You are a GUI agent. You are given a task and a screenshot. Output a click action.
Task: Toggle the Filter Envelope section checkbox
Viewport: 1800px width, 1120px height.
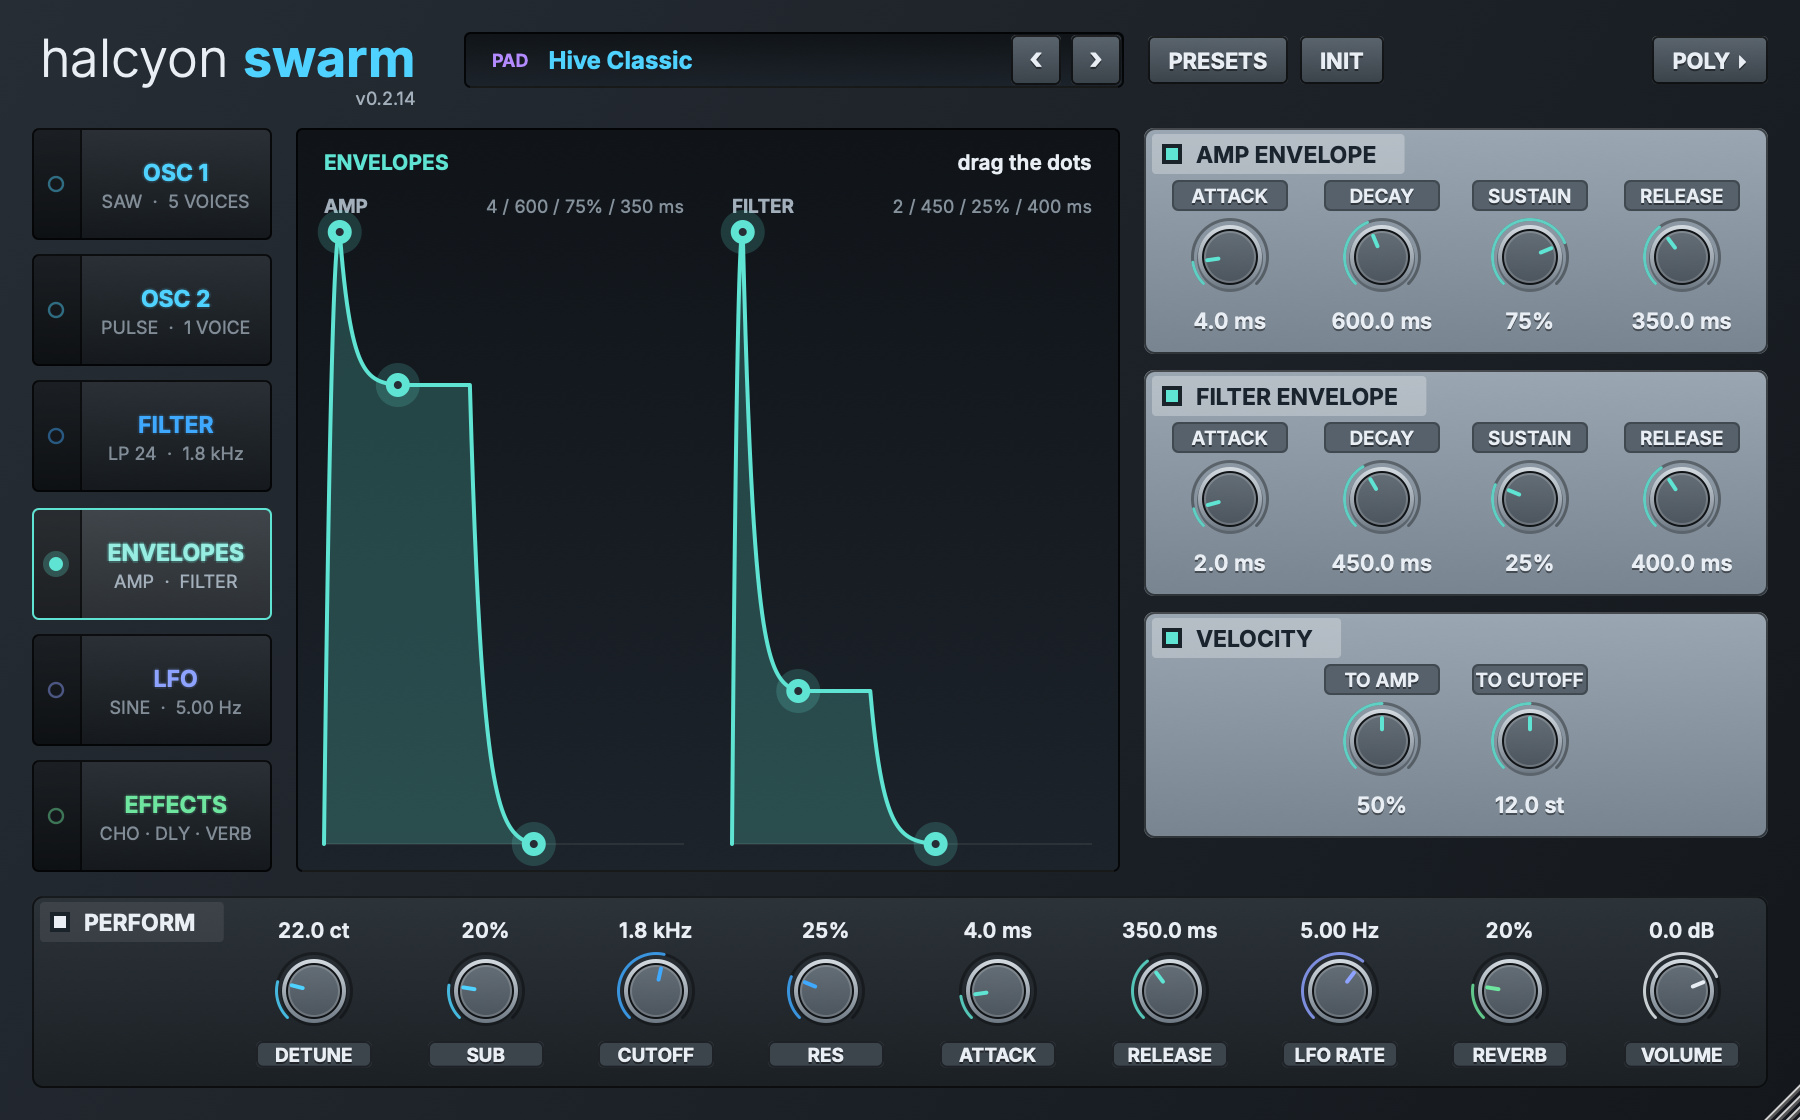(x=1172, y=396)
